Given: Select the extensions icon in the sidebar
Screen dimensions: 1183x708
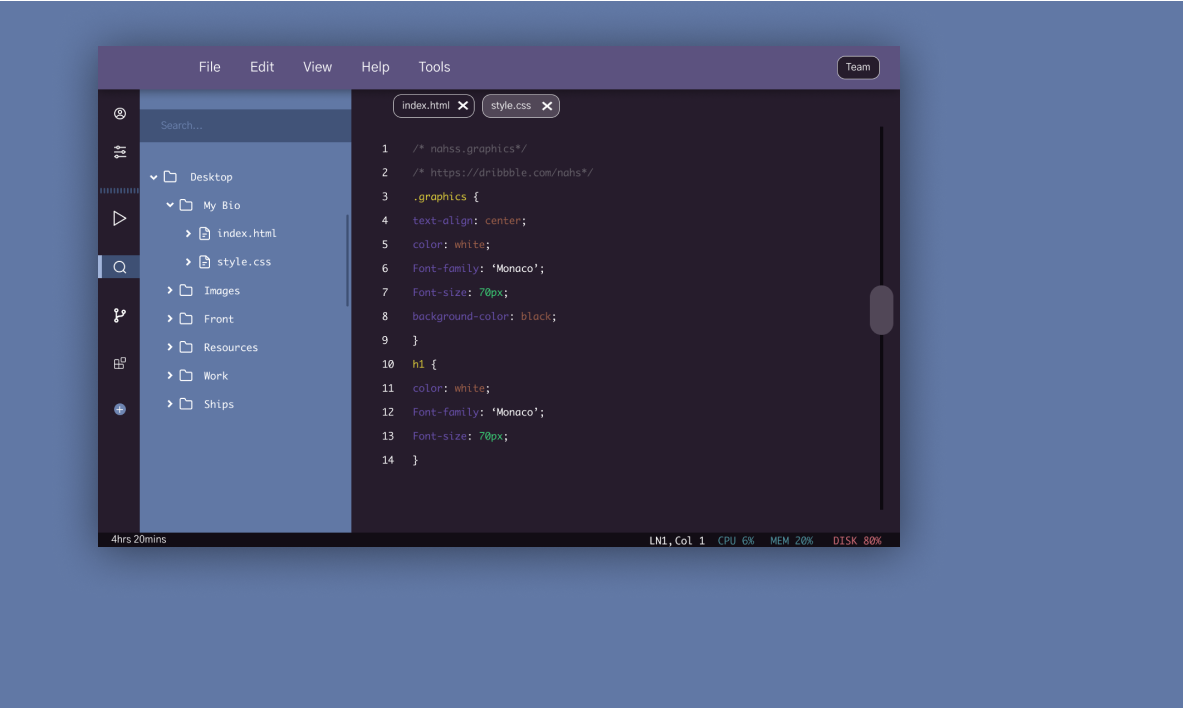Looking at the screenshot, I should click(x=119, y=362).
